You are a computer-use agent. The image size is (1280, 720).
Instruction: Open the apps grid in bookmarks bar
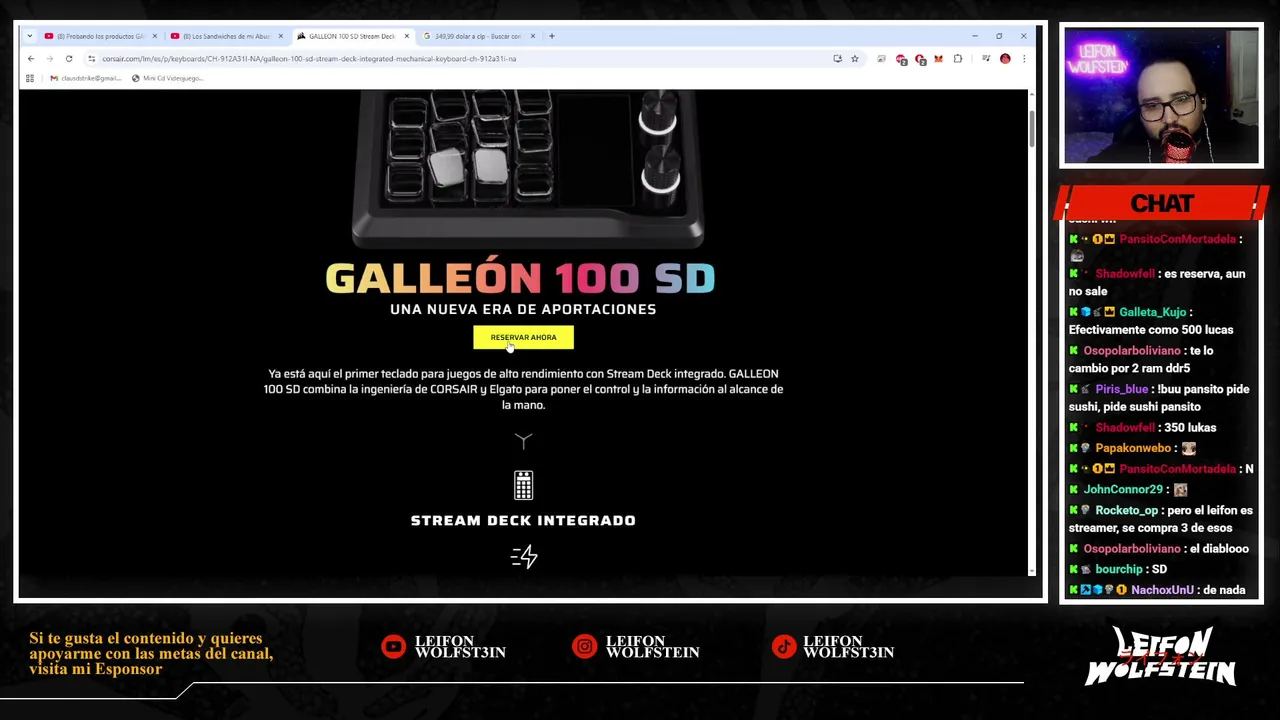(30, 78)
